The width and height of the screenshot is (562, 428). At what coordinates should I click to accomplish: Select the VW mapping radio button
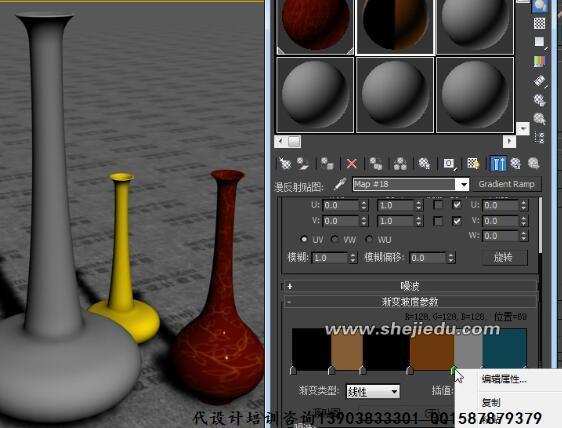335,239
